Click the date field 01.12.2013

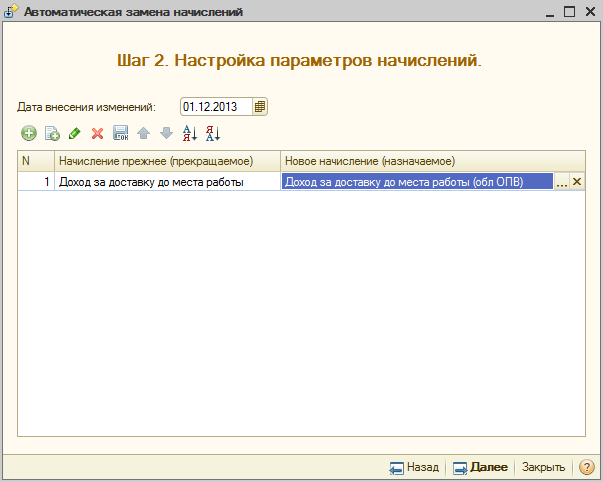coord(215,107)
